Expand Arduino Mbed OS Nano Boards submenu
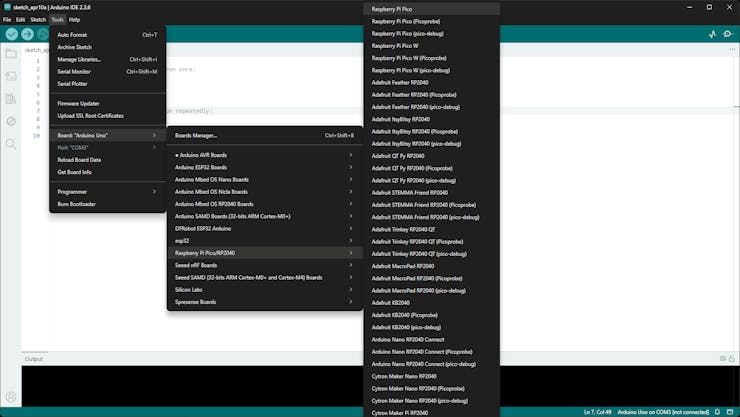Screen dimensions: 740x417 265,180
